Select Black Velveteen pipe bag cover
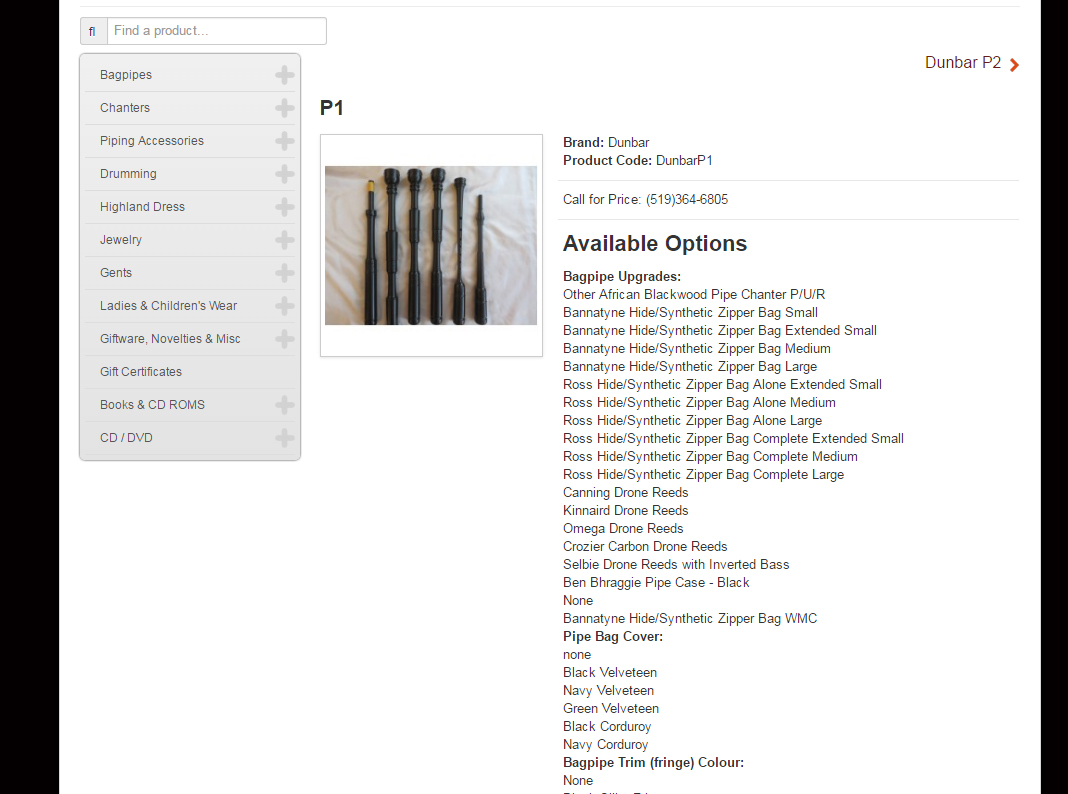The width and height of the screenshot is (1068, 794). tap(610, 673)
